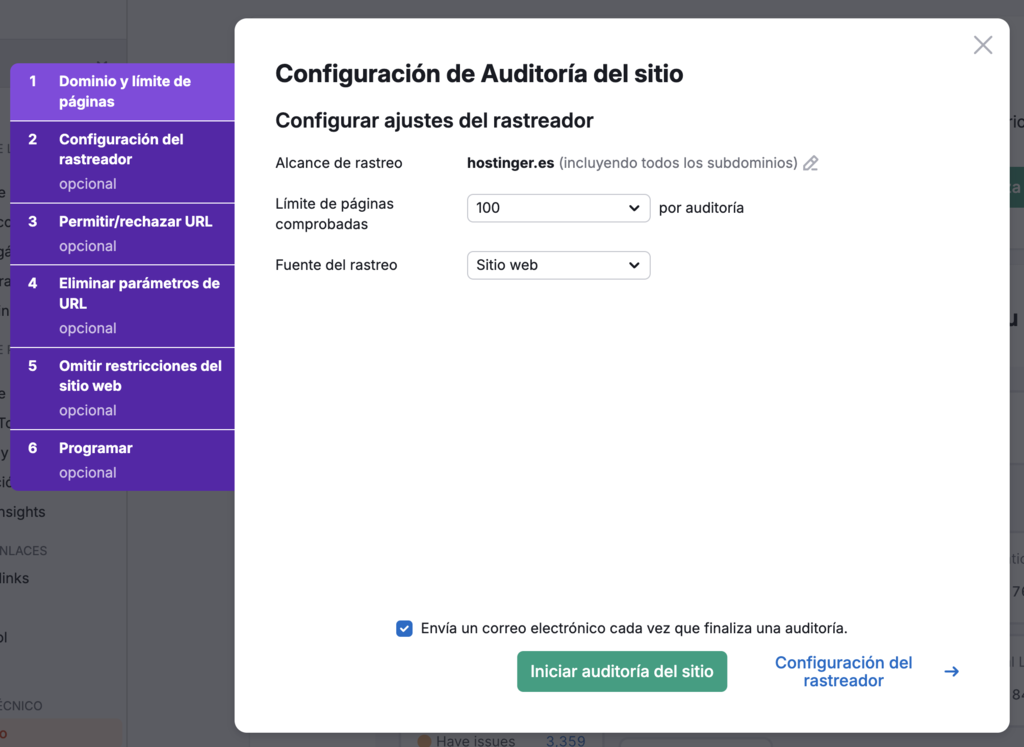Click the hostinger.es domain name

(x=510, y=162)
